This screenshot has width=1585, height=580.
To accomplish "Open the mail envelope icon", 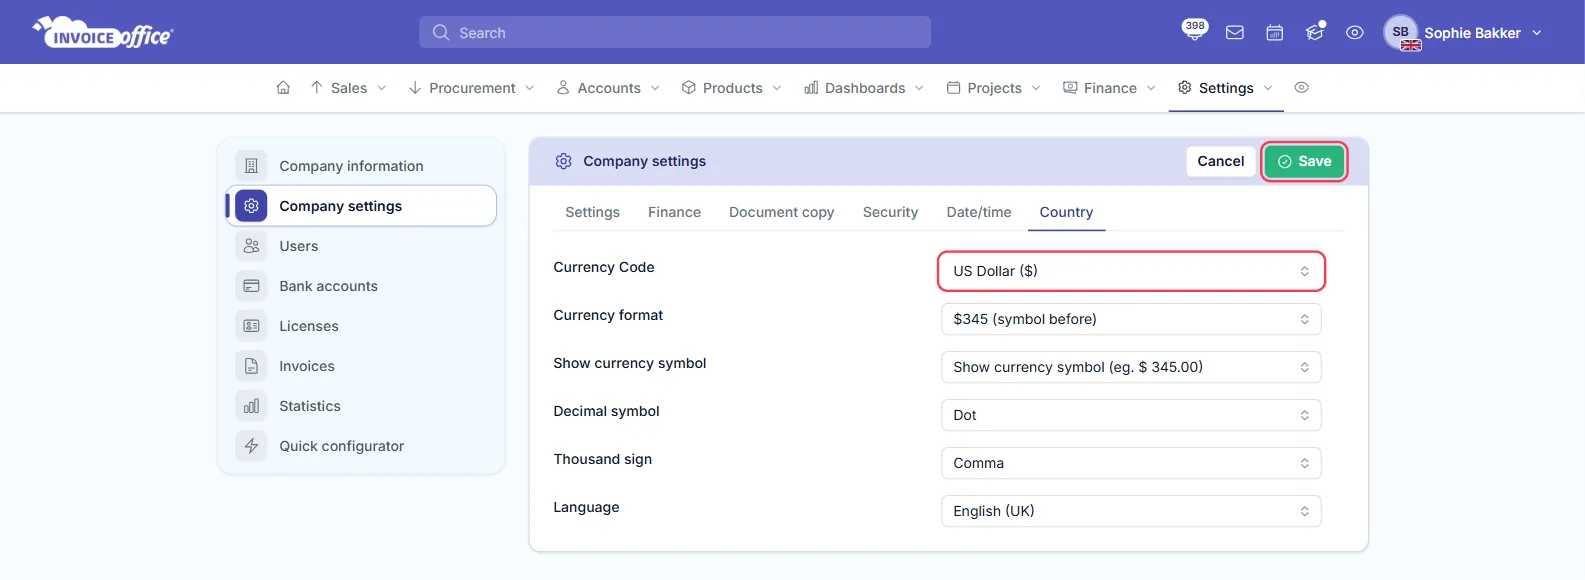I will (x=1235, y=33).
